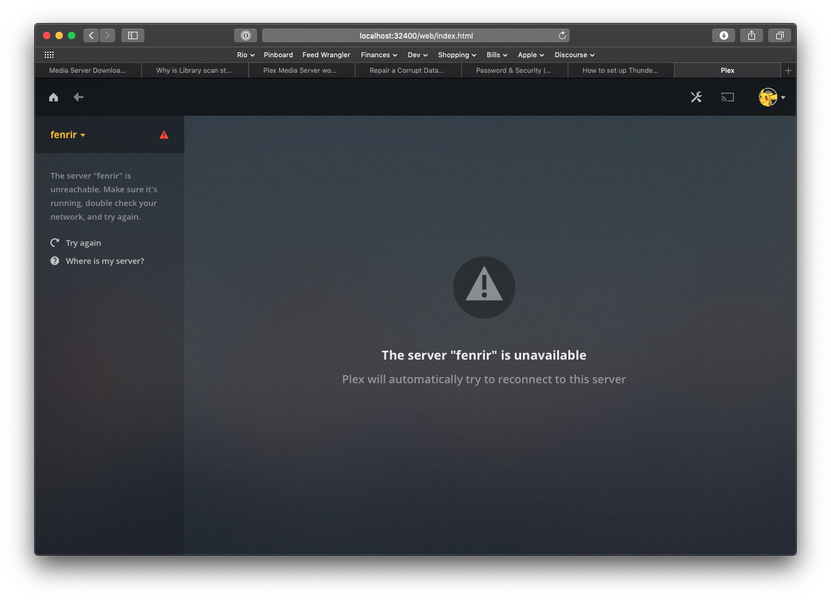Reload the page with refresh icon
831x601 pixels.
click(562, 36)
